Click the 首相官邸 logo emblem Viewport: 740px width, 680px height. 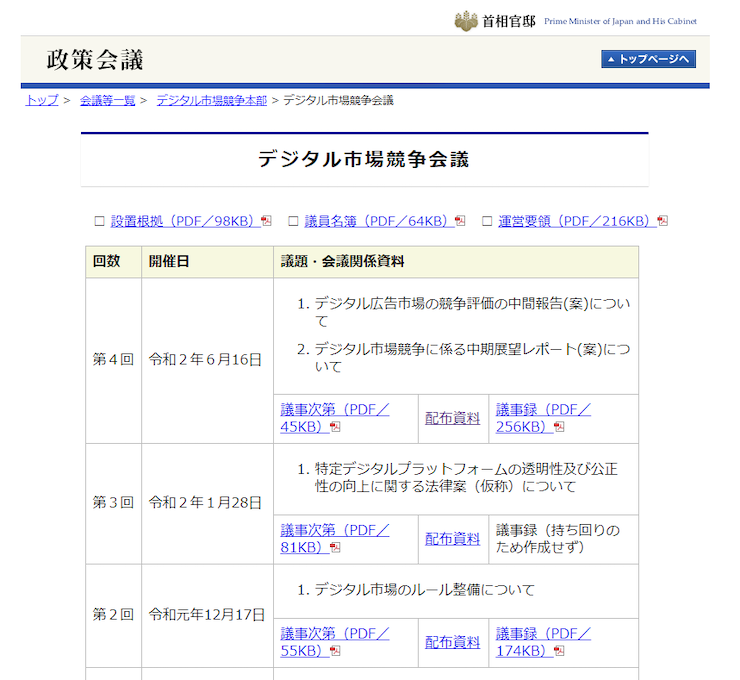[466, 21]
